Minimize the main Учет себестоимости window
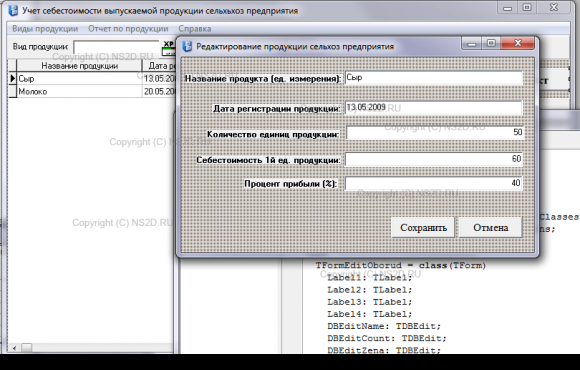 click(508, 7)
